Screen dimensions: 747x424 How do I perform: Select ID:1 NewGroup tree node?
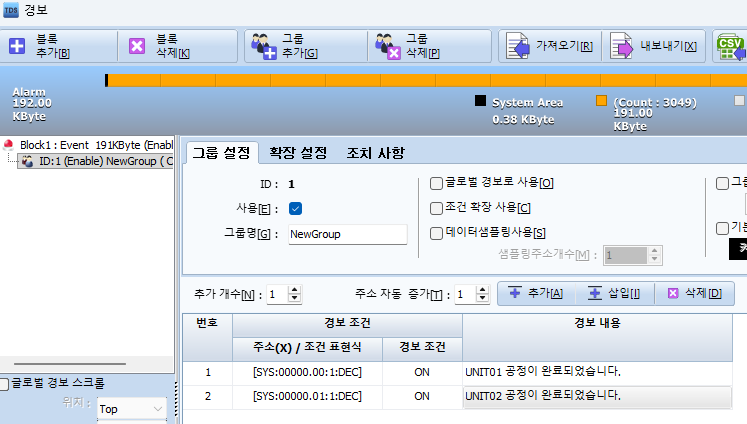click(100, 161)
